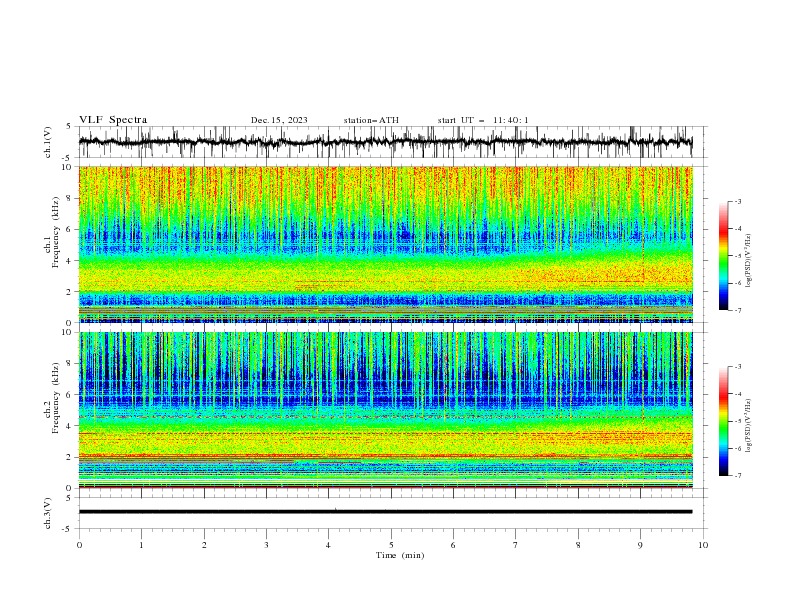
Task: Click the time axis tick label "0"
Action: (x=79, y=545)
